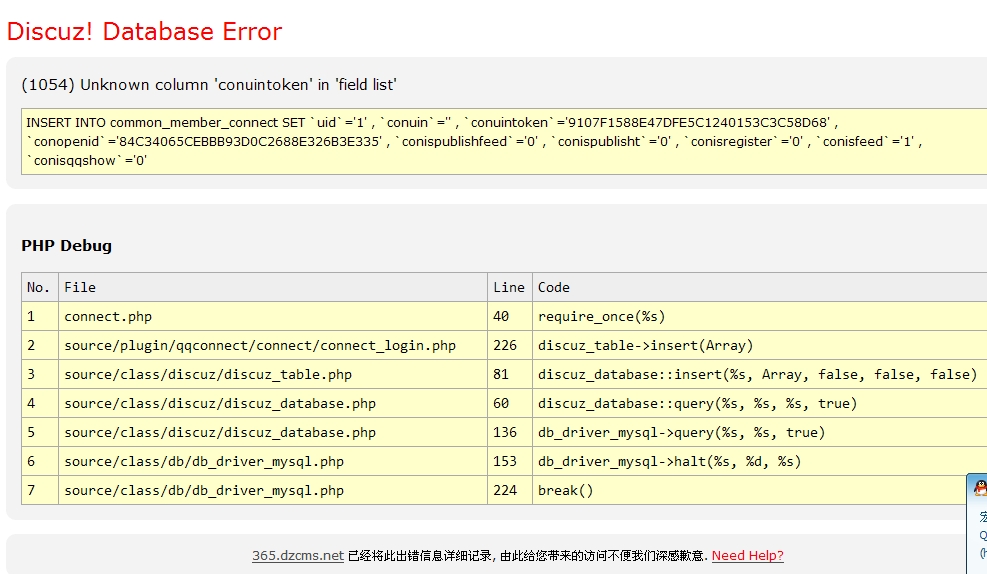Select the break() code cell
The image size is (987, 574).
(x=749, y=490)
